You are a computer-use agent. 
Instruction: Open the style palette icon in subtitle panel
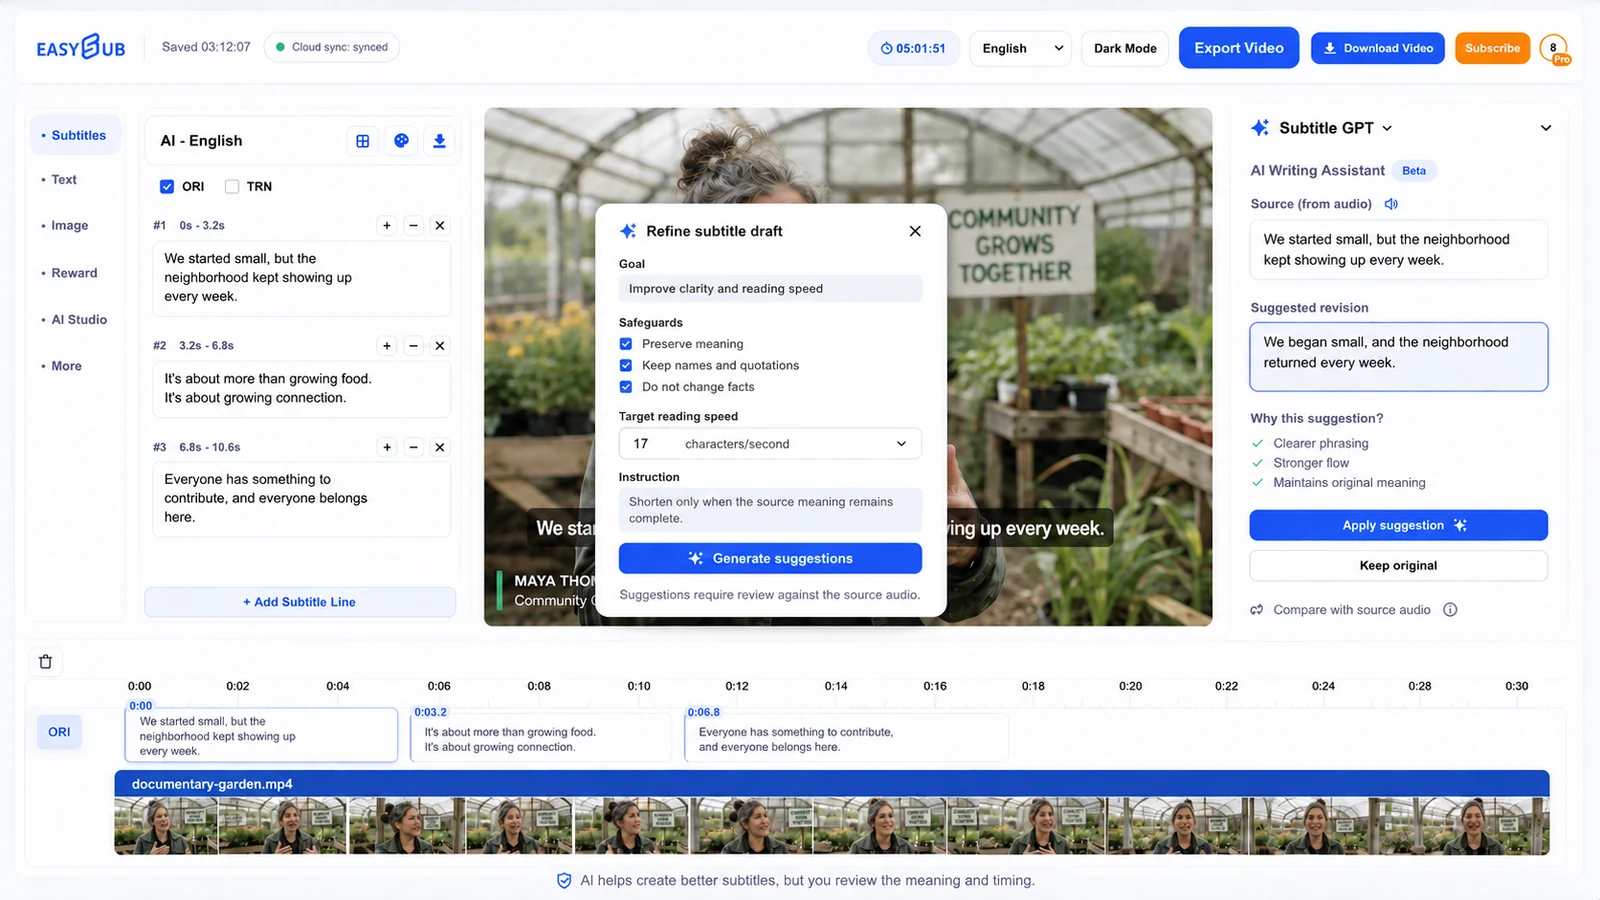tap(401, 141)
